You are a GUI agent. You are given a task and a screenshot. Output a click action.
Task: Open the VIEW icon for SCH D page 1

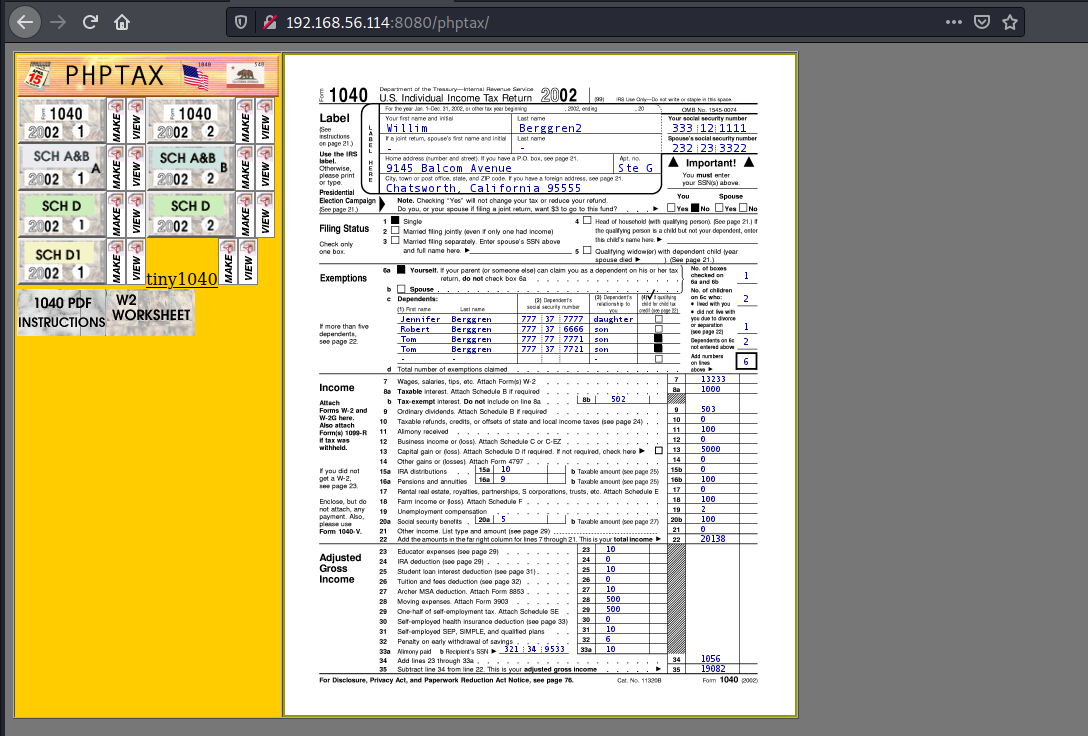point(136,214)
